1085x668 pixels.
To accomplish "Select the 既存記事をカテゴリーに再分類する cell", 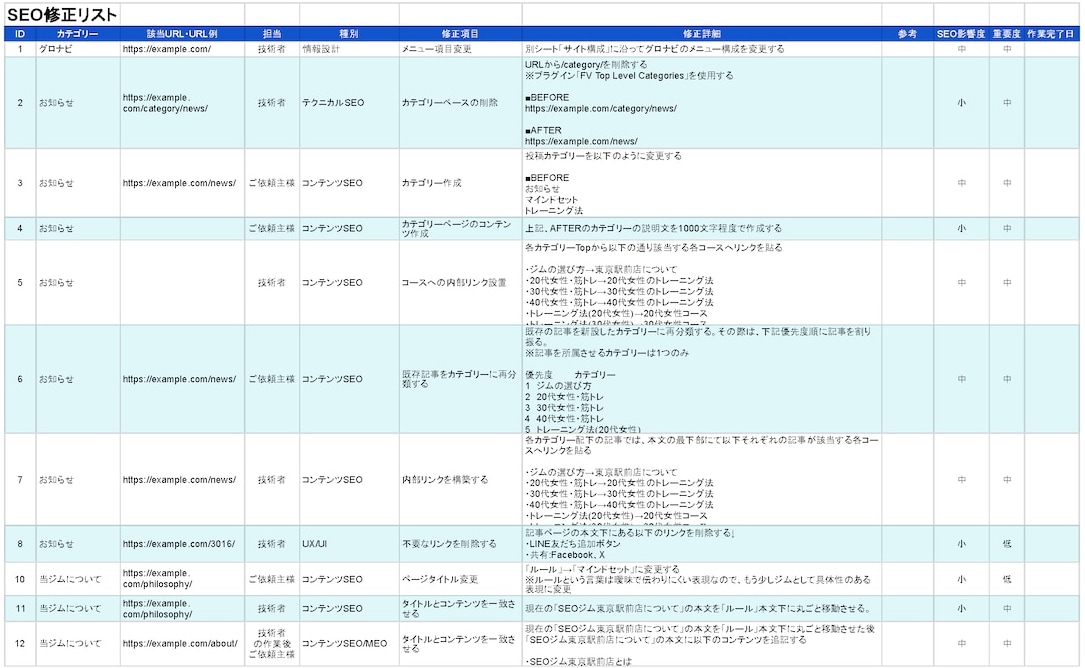I will click(460, 379).
